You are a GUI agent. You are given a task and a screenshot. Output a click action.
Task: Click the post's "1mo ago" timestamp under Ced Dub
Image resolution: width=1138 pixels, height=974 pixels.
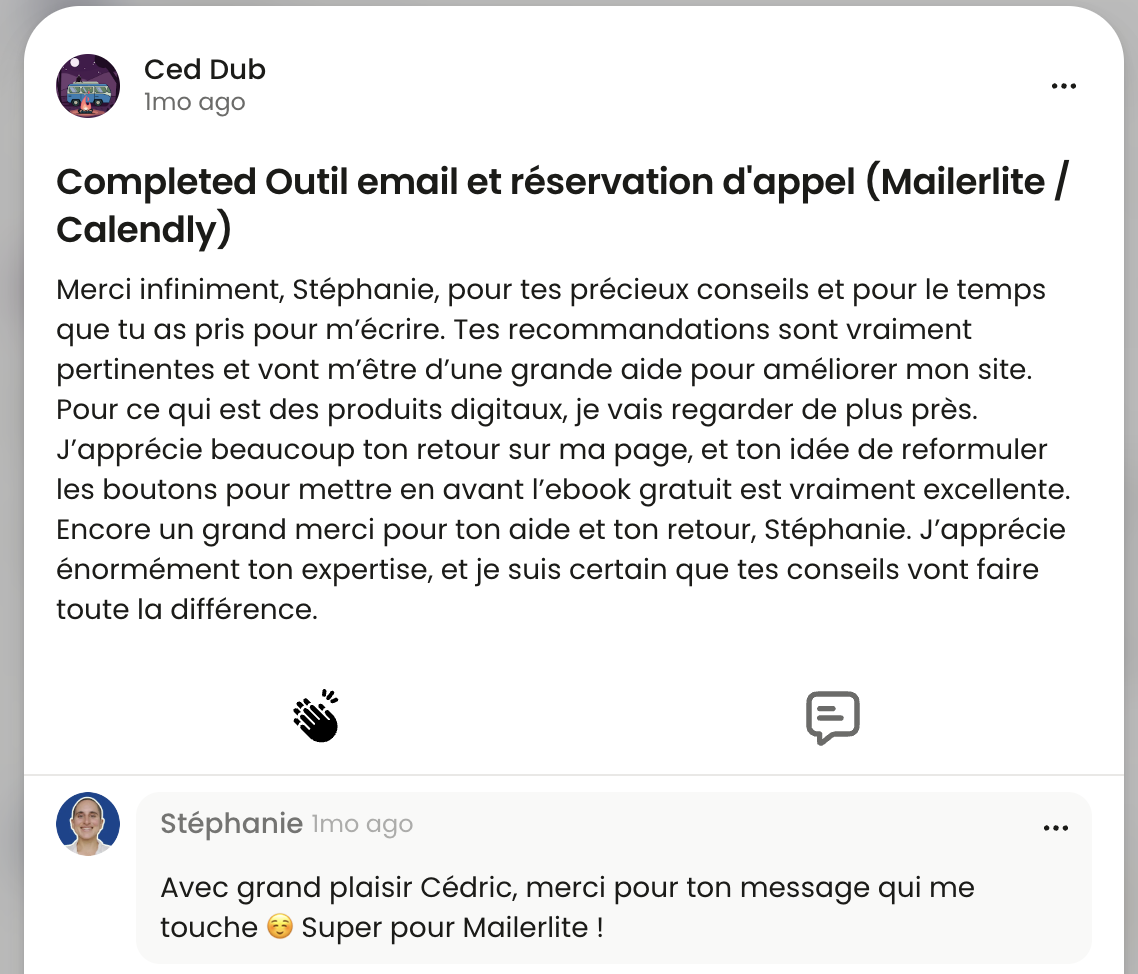coord(194,102)
